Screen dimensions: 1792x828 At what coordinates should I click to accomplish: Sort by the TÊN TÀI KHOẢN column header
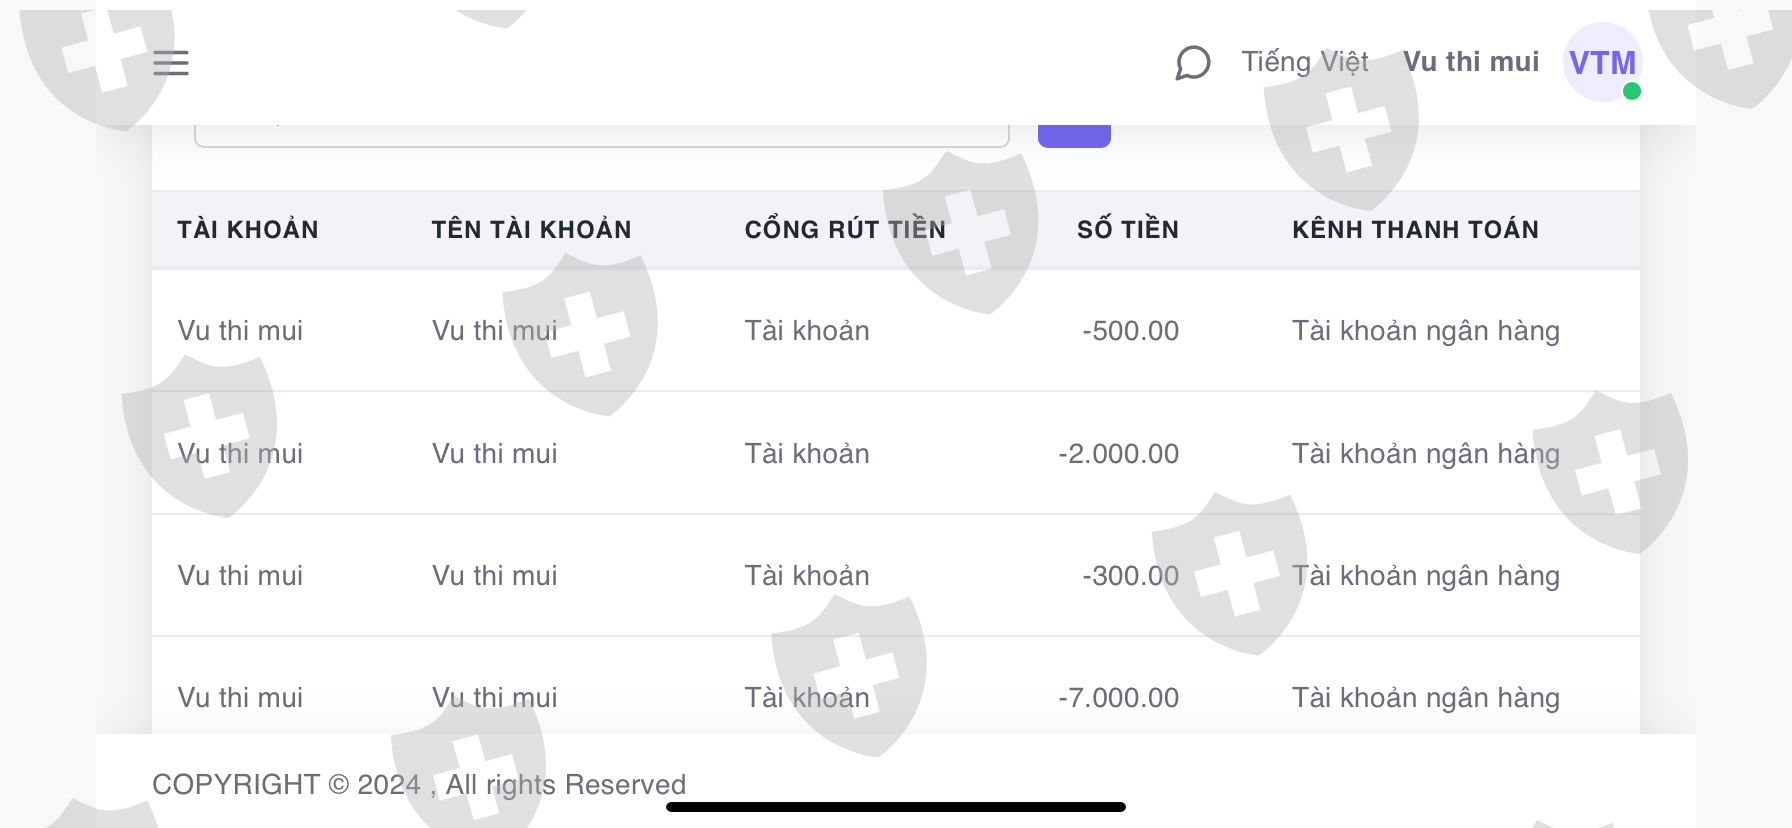pyautogui.click(x=531, y=230)
